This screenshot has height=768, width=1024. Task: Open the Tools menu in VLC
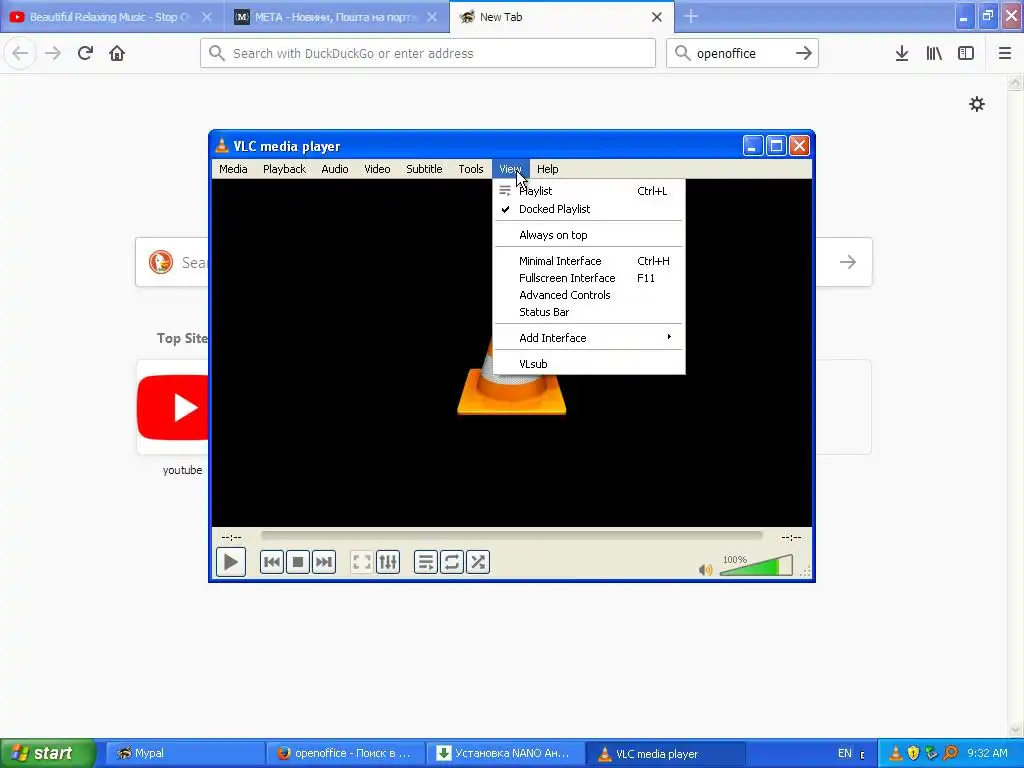pyautogui.click(x=470, y=169)
